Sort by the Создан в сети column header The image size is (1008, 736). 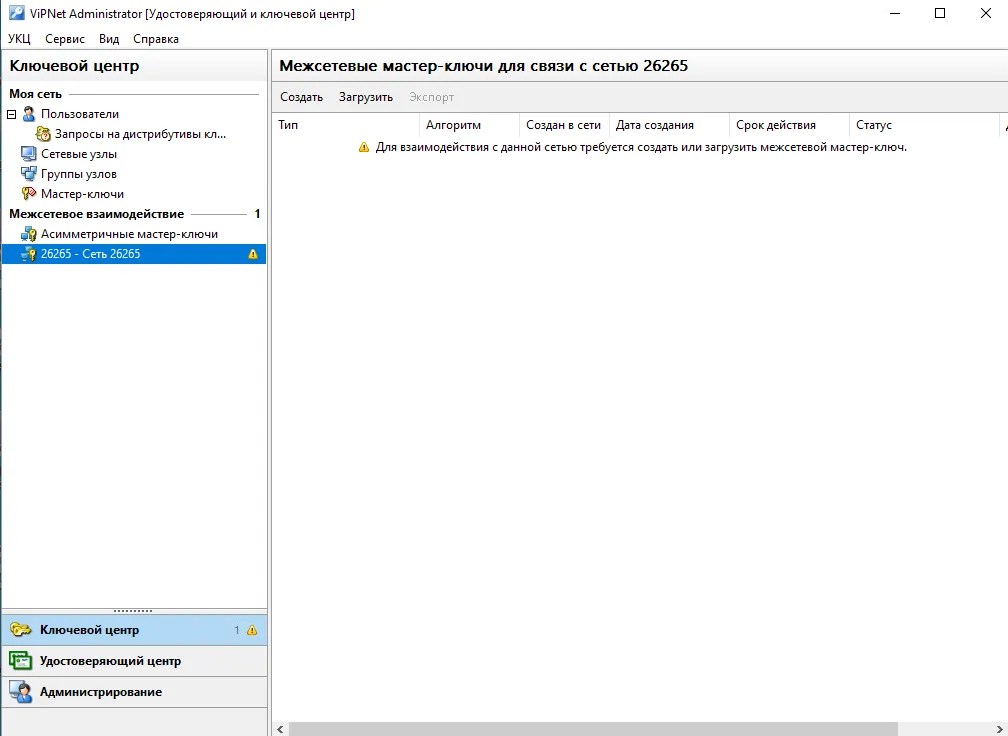click(564, 125)
